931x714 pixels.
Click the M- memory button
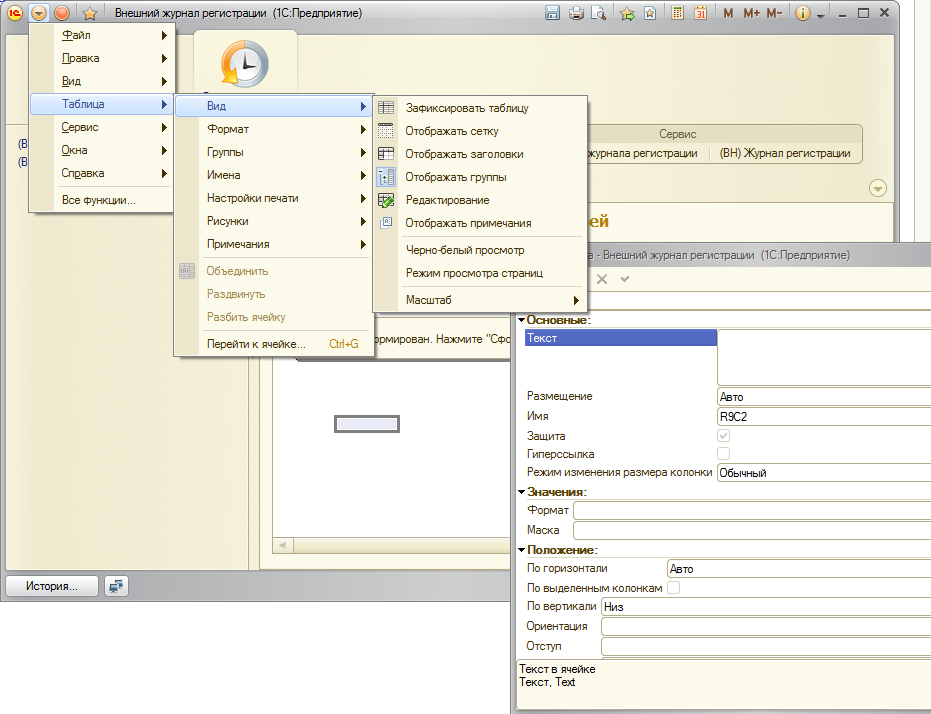pyautogui.click(x=774, y=13)
